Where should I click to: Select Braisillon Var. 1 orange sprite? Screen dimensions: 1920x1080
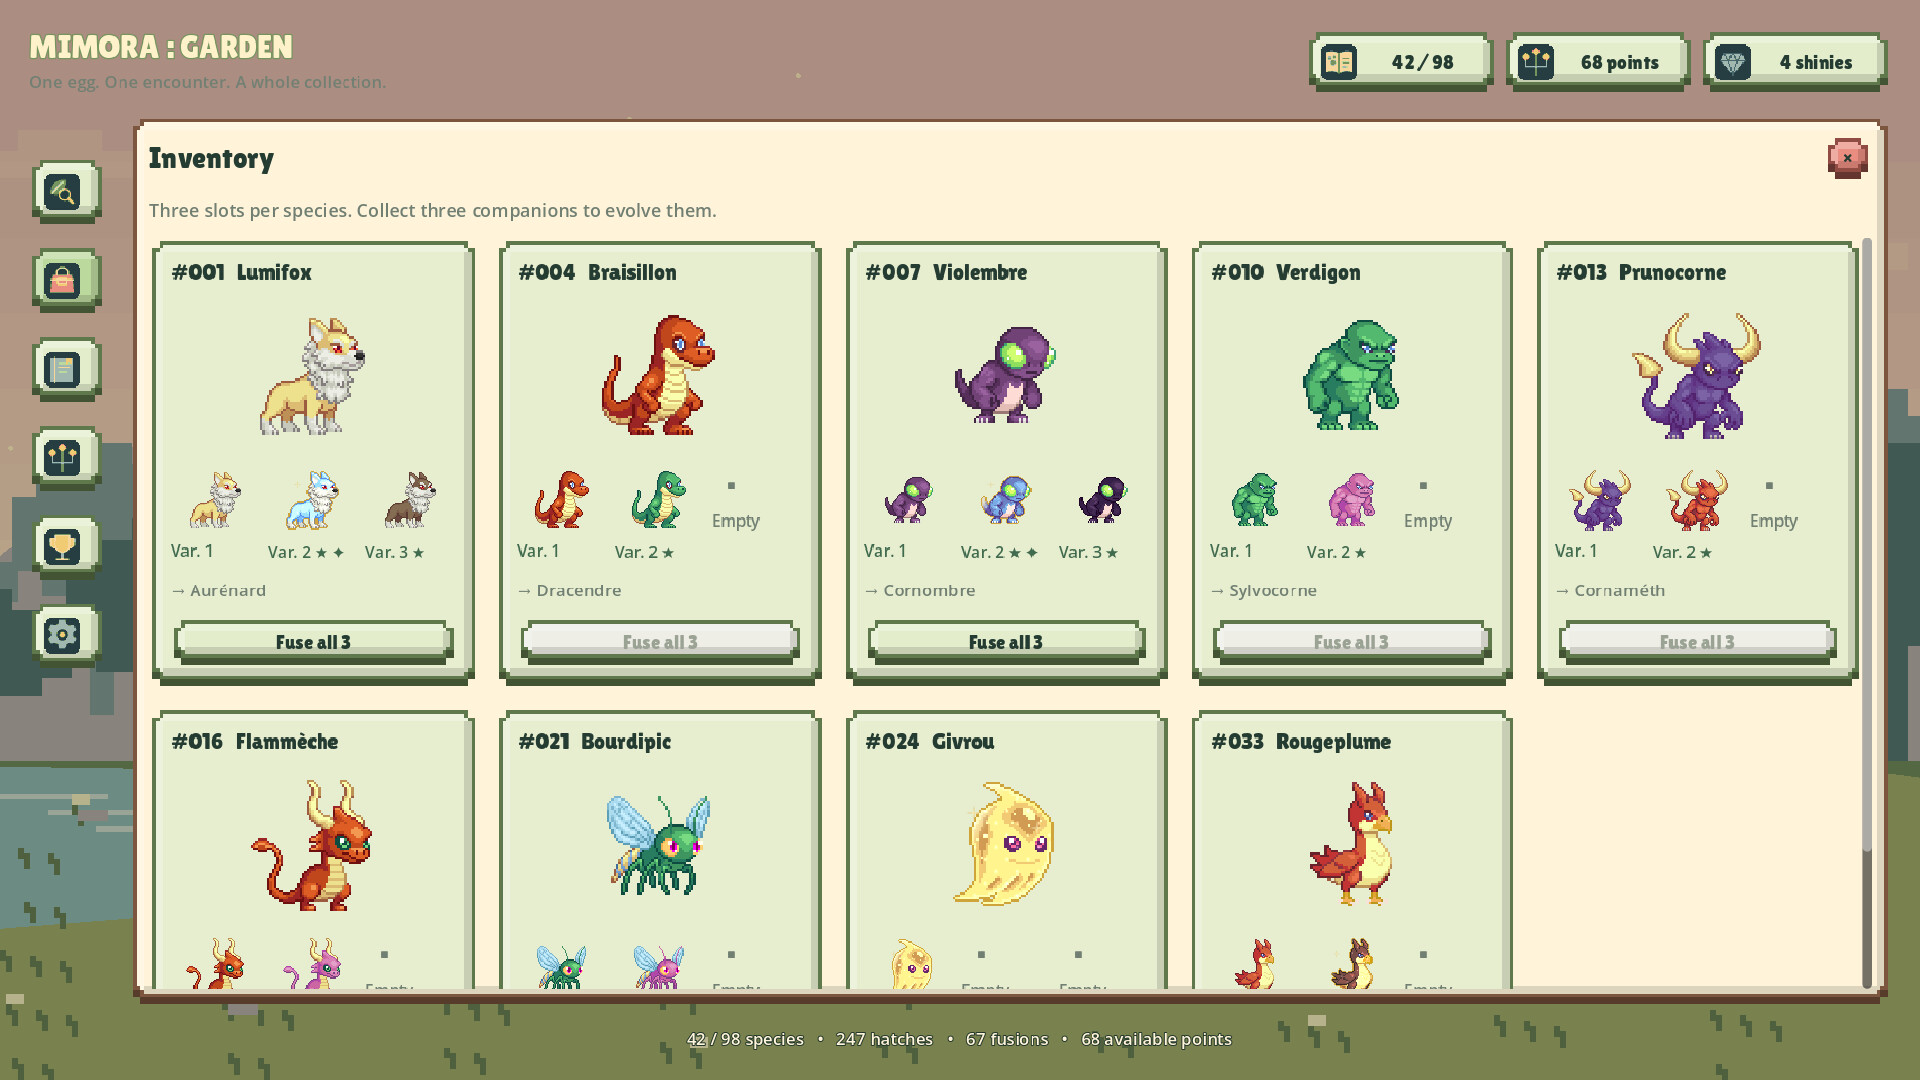coord(562,500)
